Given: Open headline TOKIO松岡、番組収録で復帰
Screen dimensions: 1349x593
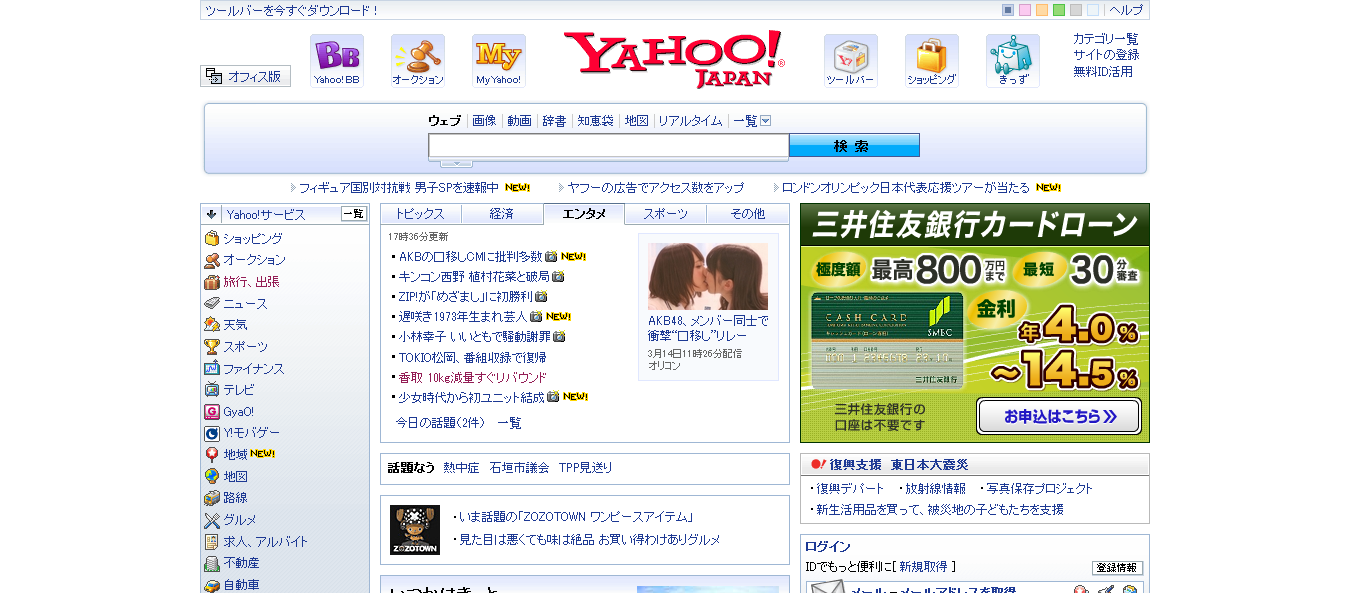Looking at the screenshot, I should point(473,357).
